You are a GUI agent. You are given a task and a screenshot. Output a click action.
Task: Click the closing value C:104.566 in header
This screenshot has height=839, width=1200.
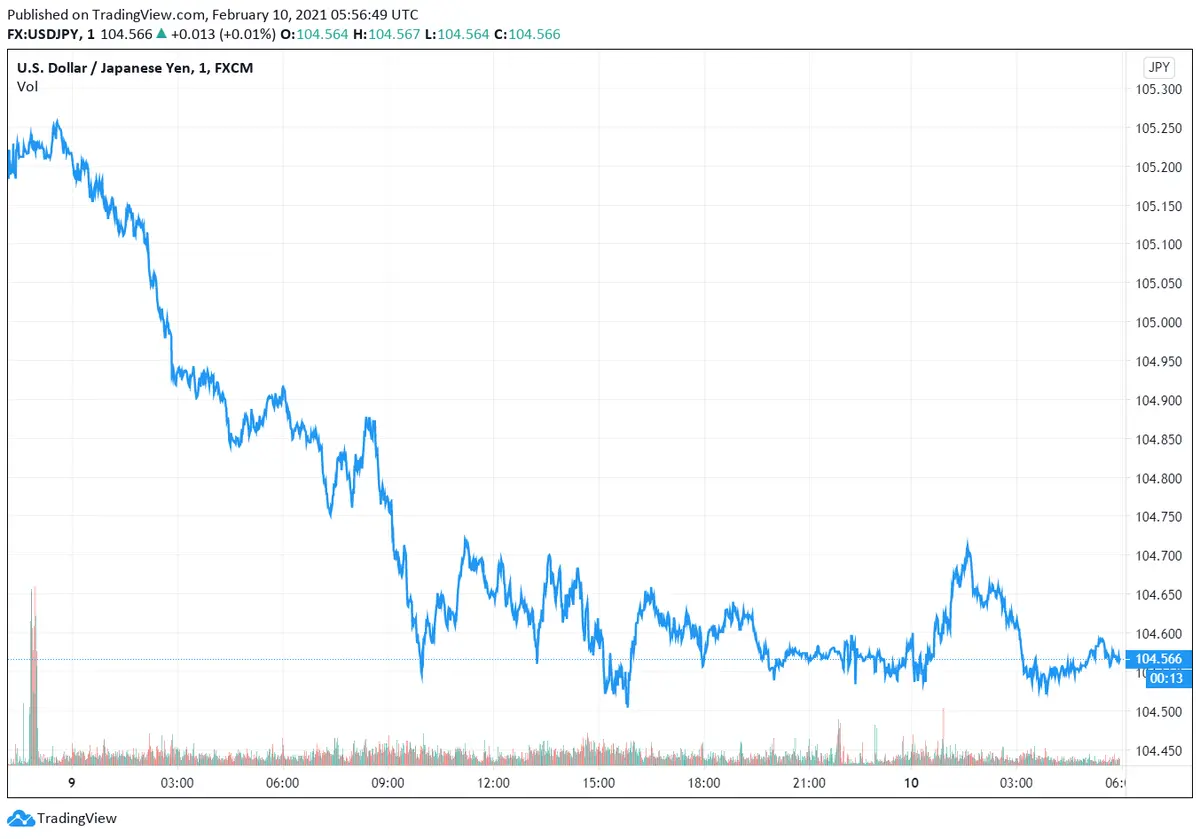coord(529,34)
